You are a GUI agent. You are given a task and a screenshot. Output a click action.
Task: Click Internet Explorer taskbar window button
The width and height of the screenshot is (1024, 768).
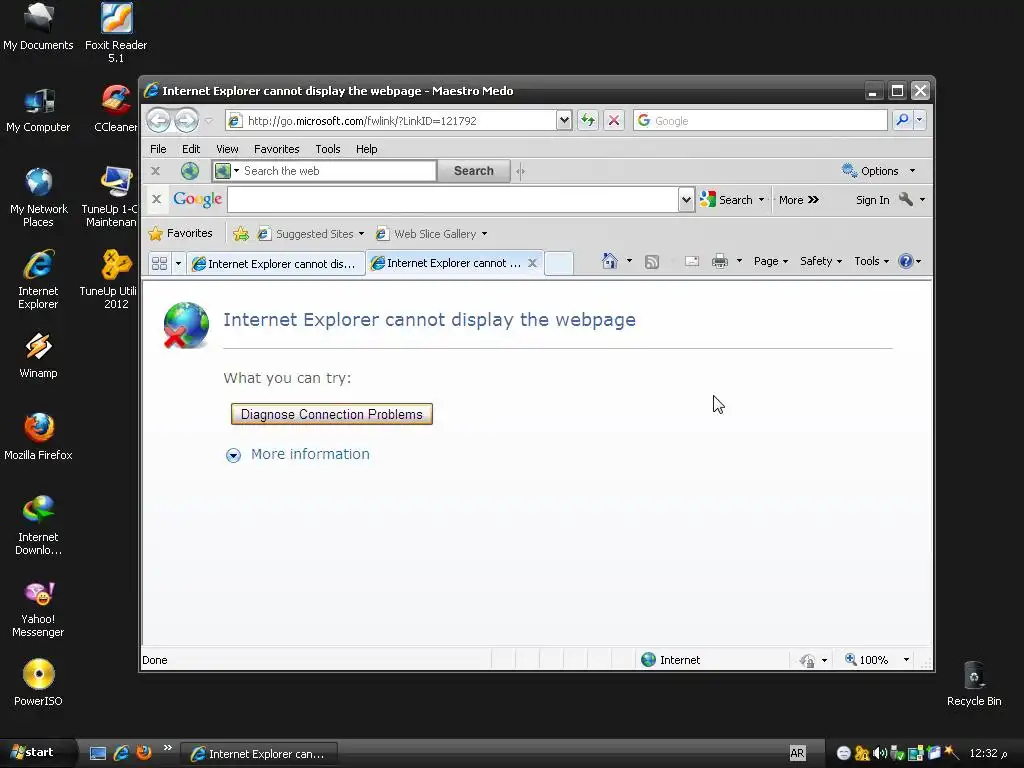coord(259,754)
